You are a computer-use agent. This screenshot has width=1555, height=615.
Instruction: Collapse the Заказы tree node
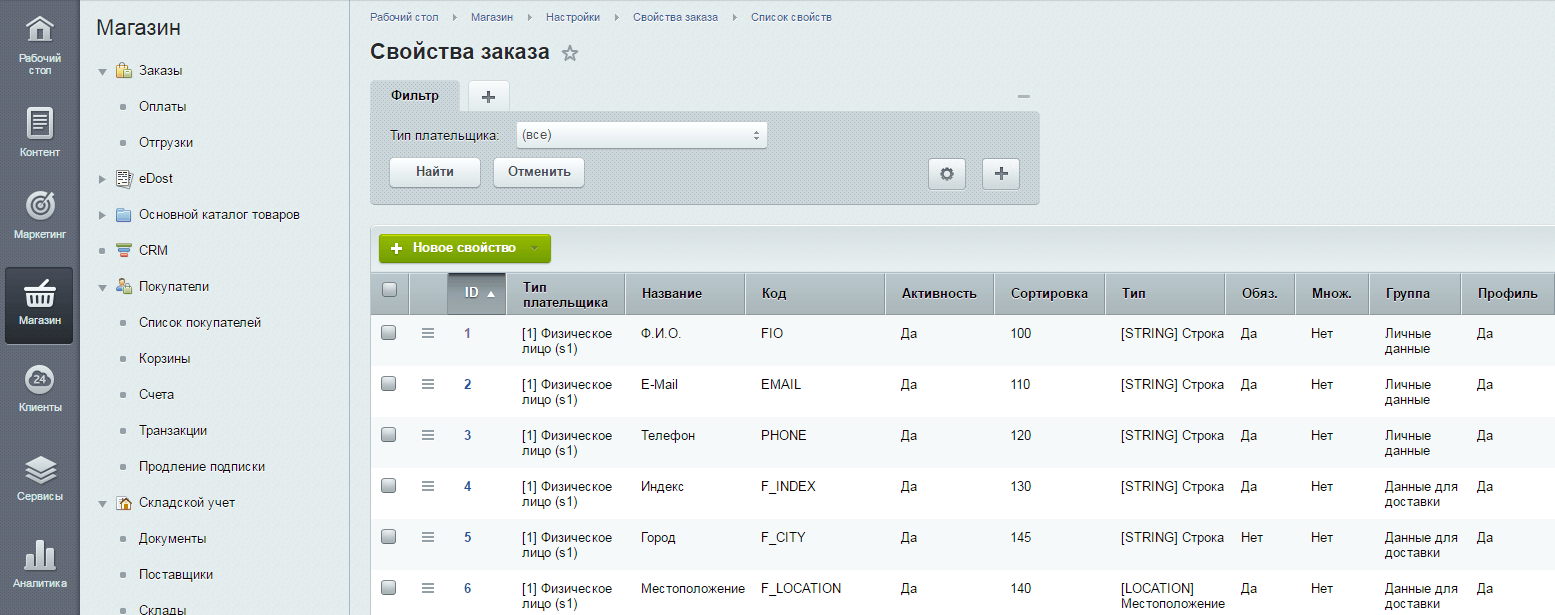tap(102, 71)
